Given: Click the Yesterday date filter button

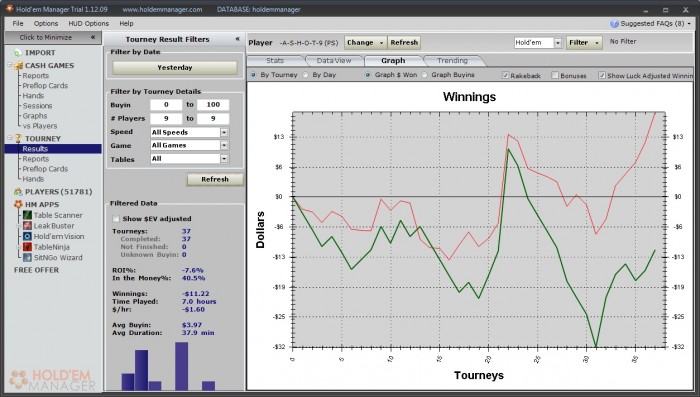Looking at the screenshot, I should pyautogui.click(x=175, y=67).
